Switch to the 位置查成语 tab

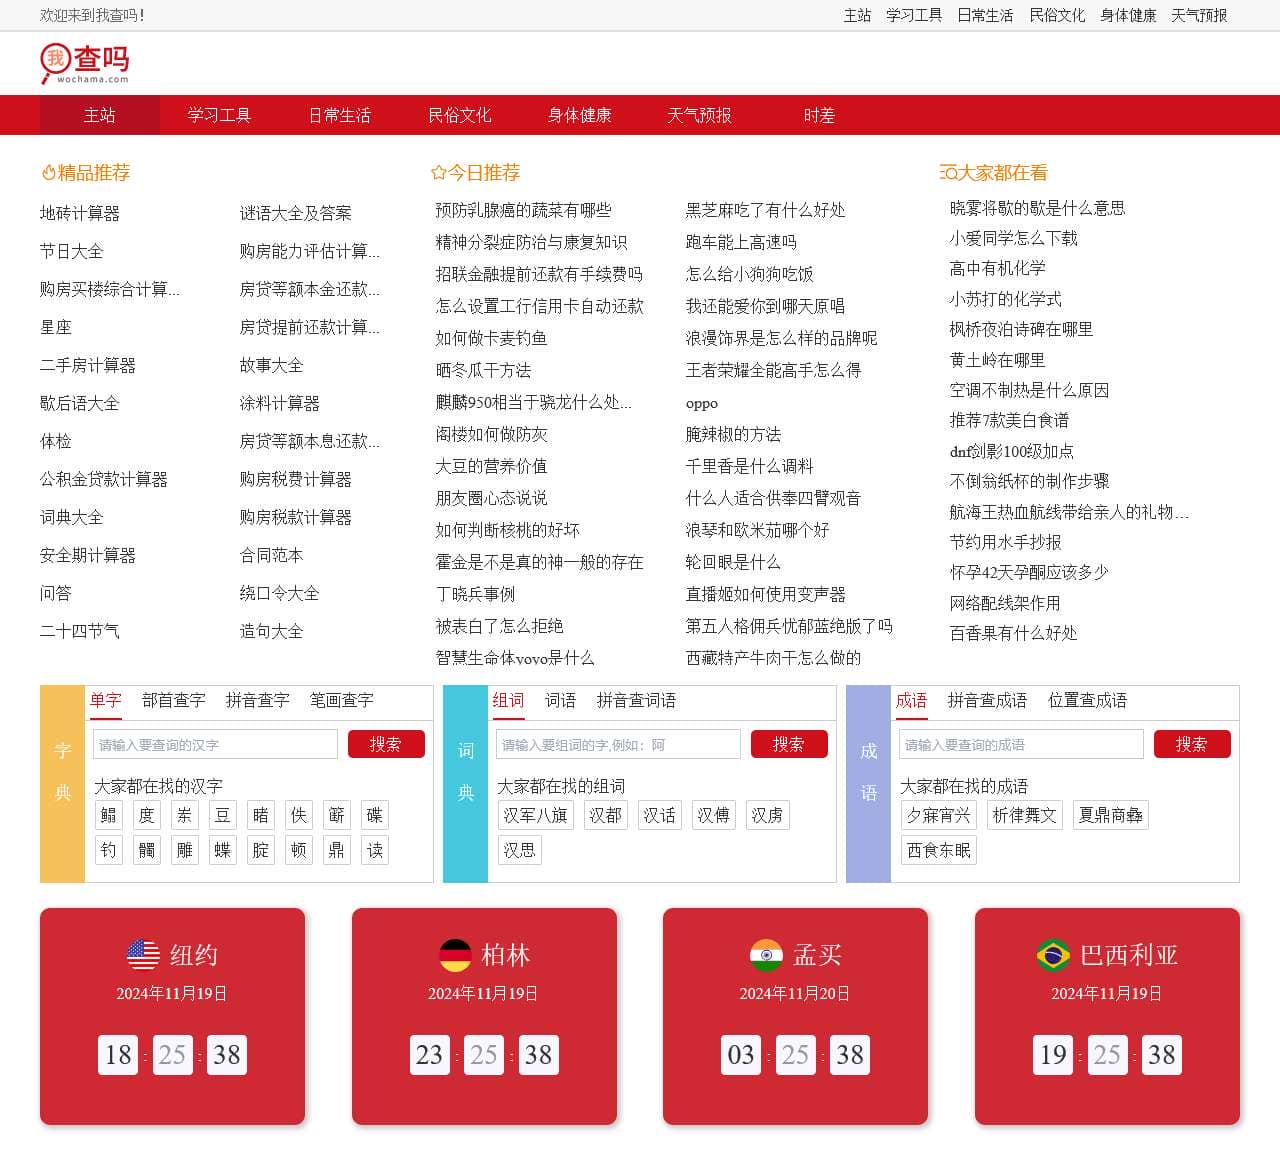tap(1088, 700)
